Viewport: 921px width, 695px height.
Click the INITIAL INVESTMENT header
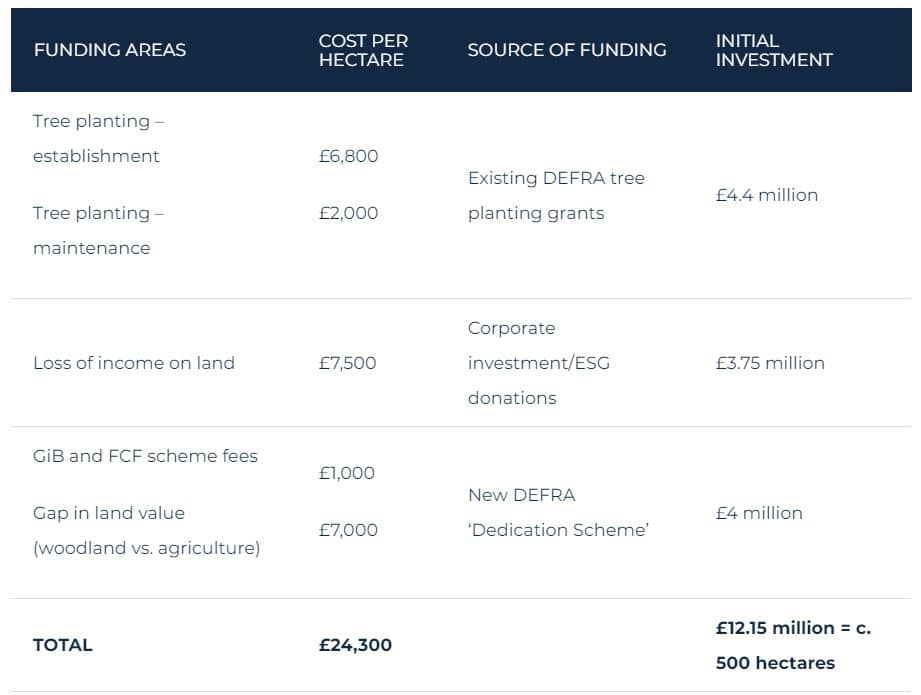point(774,50)
